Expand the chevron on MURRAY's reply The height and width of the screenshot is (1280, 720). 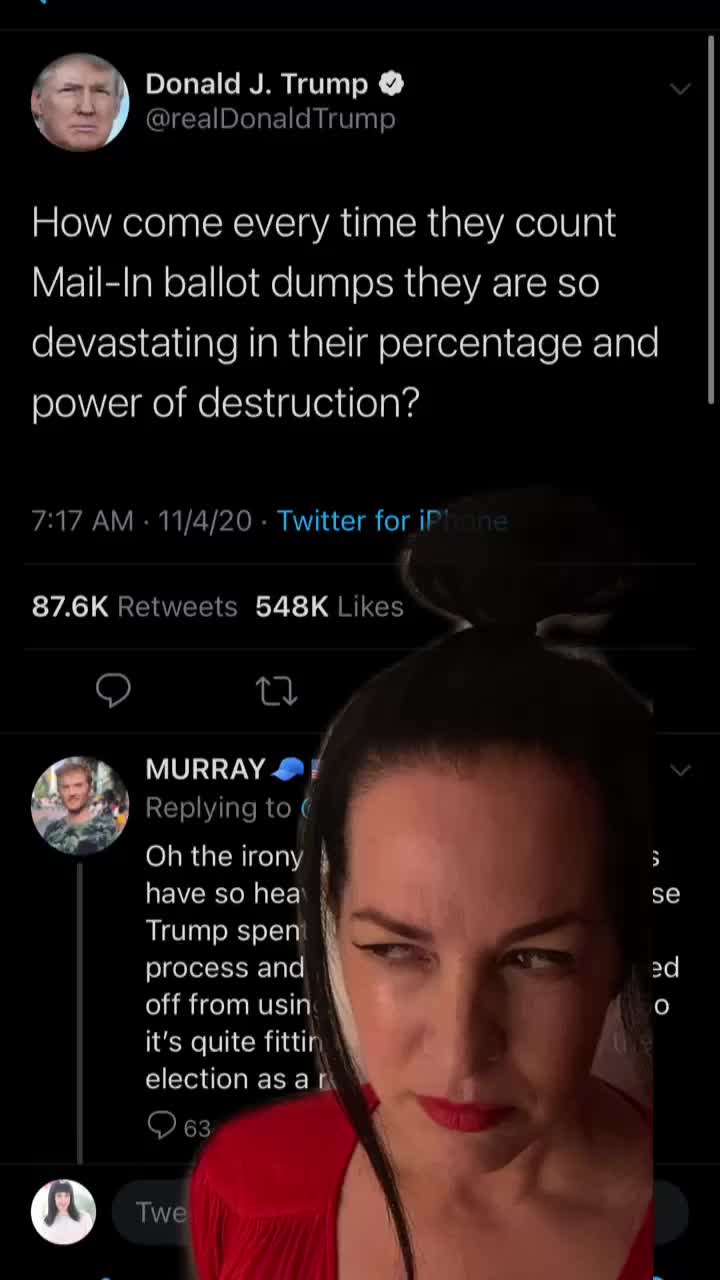click(x=680, y=770)
